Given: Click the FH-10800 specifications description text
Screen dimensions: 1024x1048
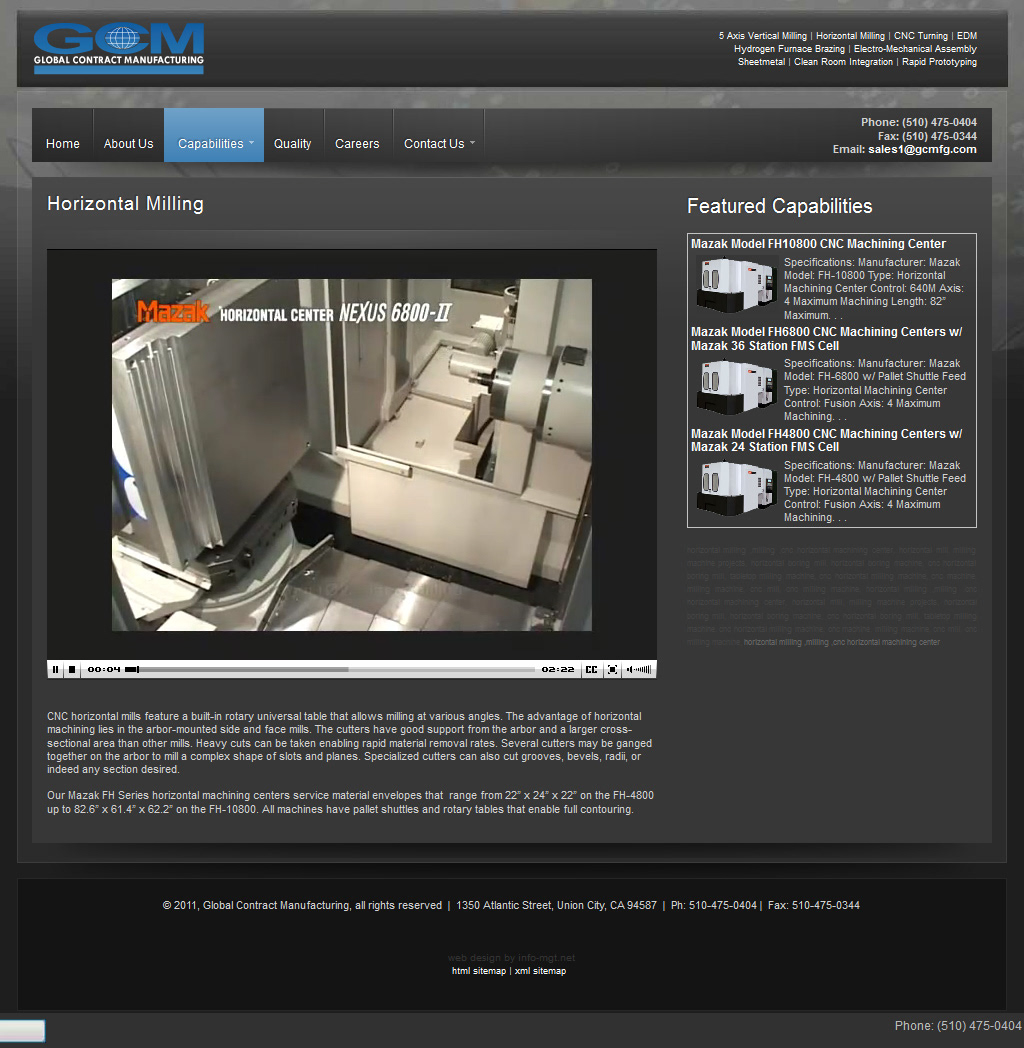Looking at the screenshot, I should (874, 289).
